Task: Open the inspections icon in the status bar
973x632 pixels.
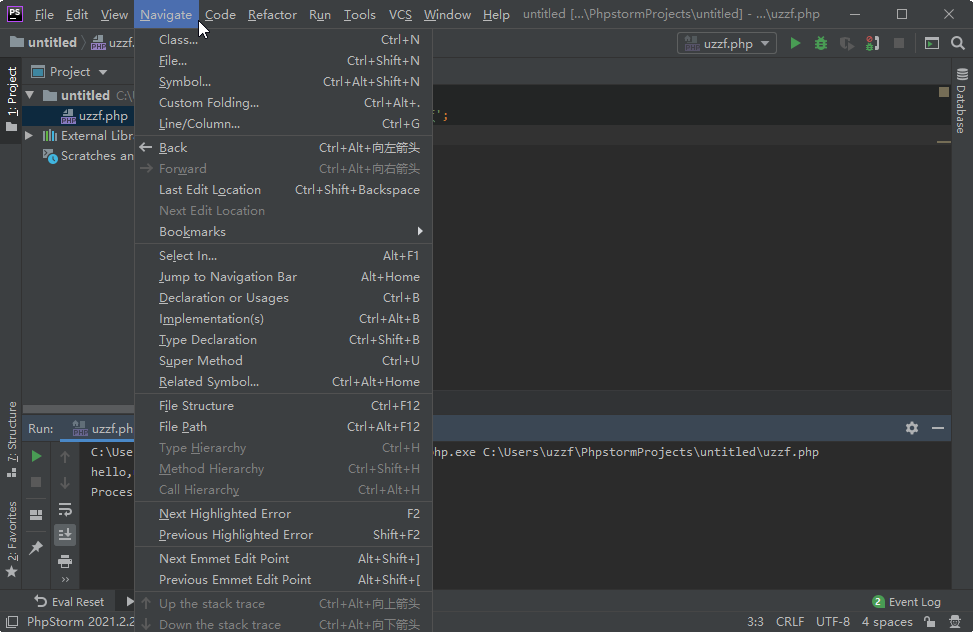Action: [x=955, y=621]
